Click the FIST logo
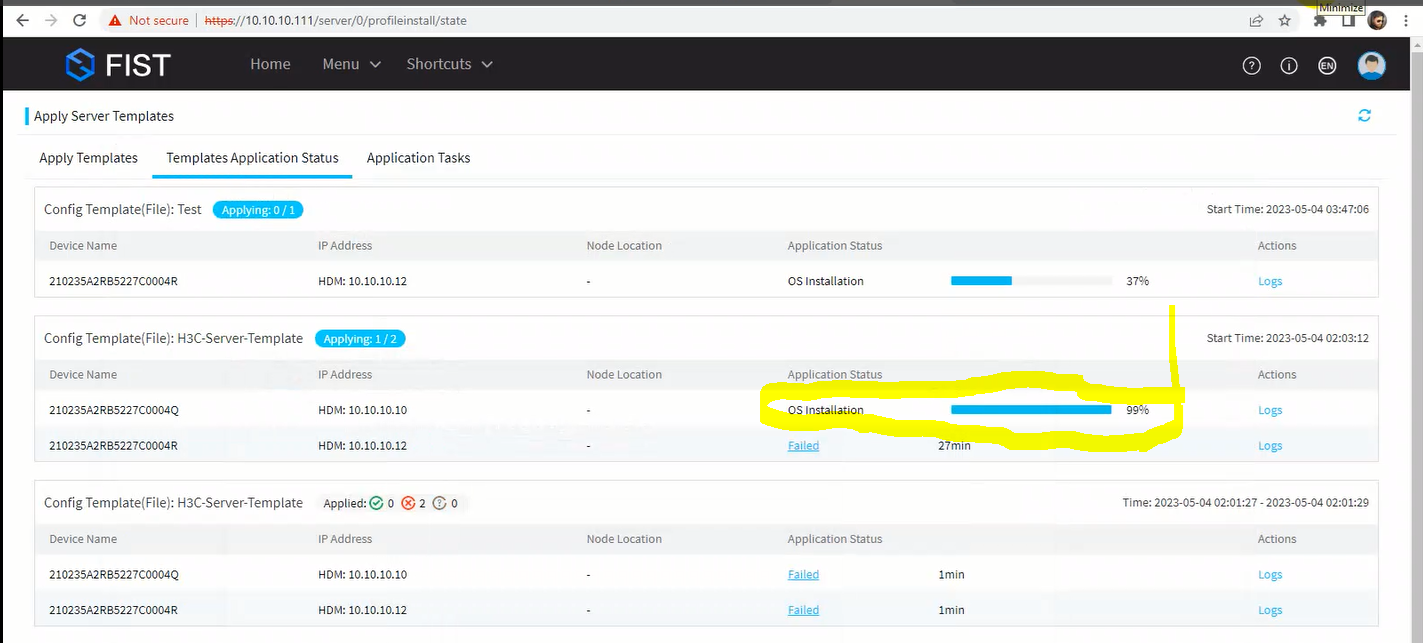Image resolution: width=1423 pixels, height=643 pixels. click(118, 65)
